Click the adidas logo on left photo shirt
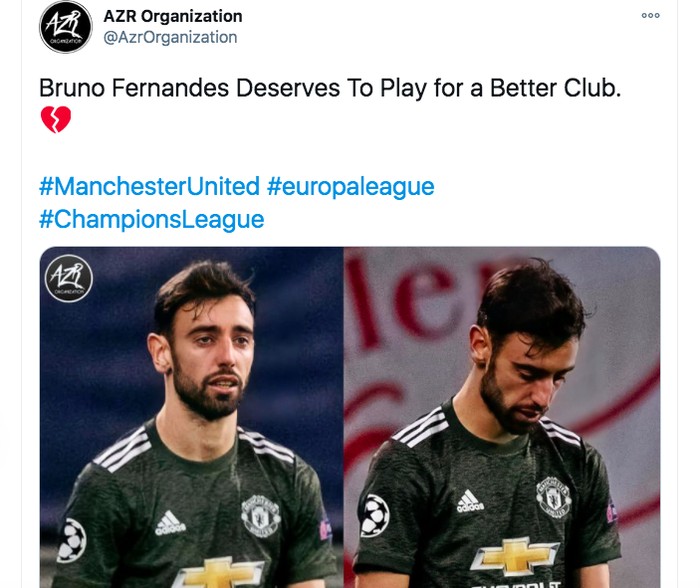 (170, 523)
